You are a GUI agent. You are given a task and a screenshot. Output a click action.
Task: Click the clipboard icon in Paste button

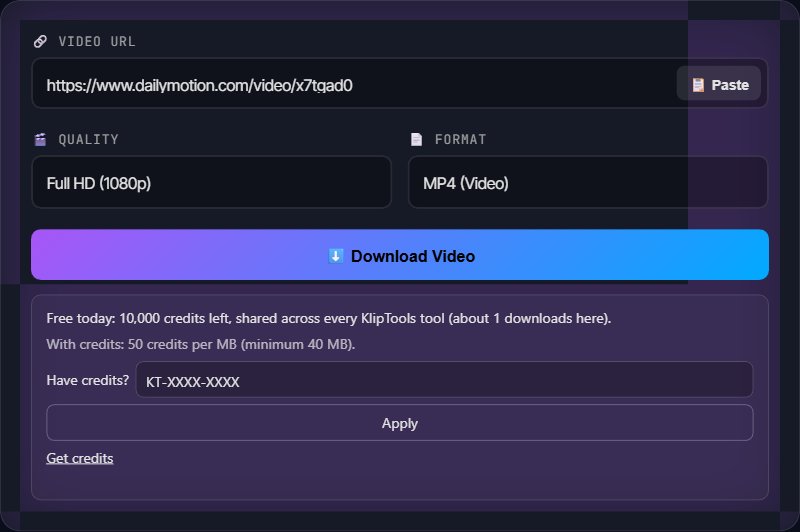click(698, 85)
